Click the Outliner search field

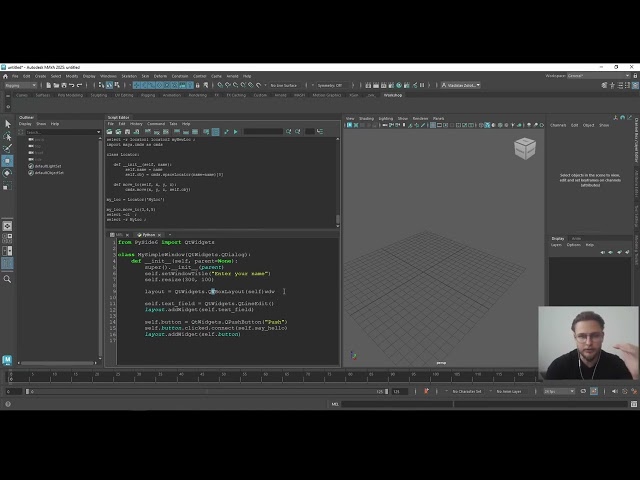point(60,132)
